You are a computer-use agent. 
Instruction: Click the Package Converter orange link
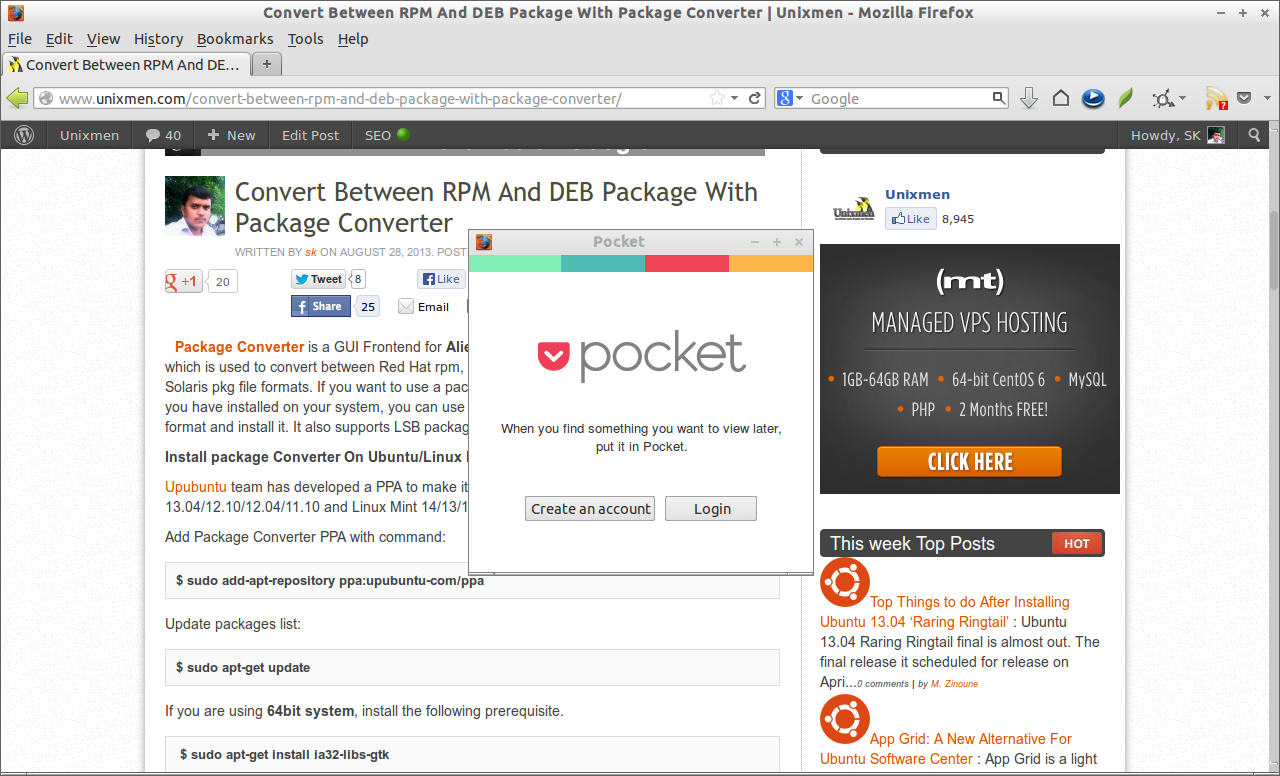[239, 347]
